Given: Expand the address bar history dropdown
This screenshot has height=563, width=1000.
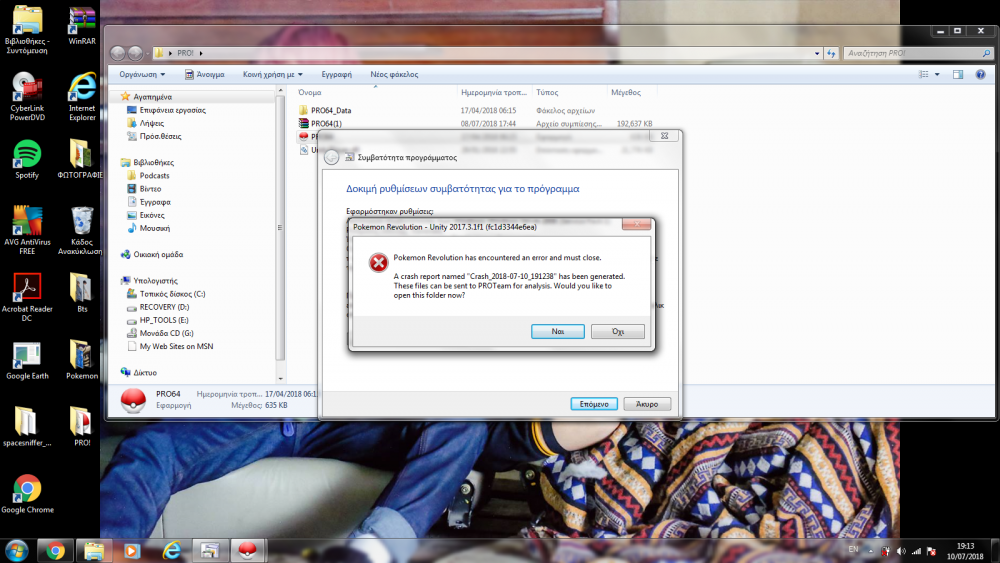Looking at the screenshot, I should point(817,54).
